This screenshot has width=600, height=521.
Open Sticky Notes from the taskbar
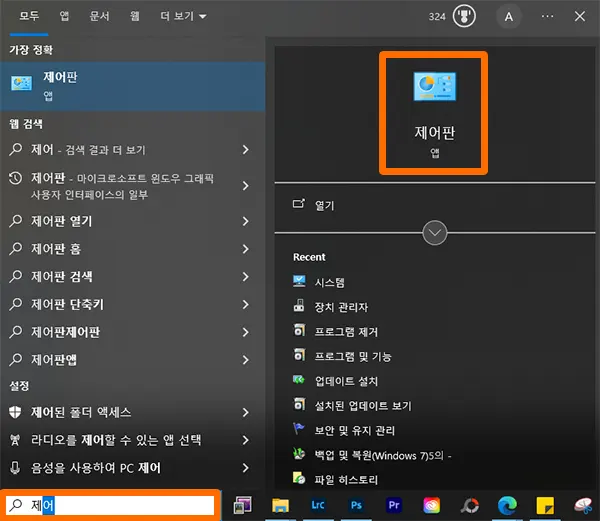(545, 505)
